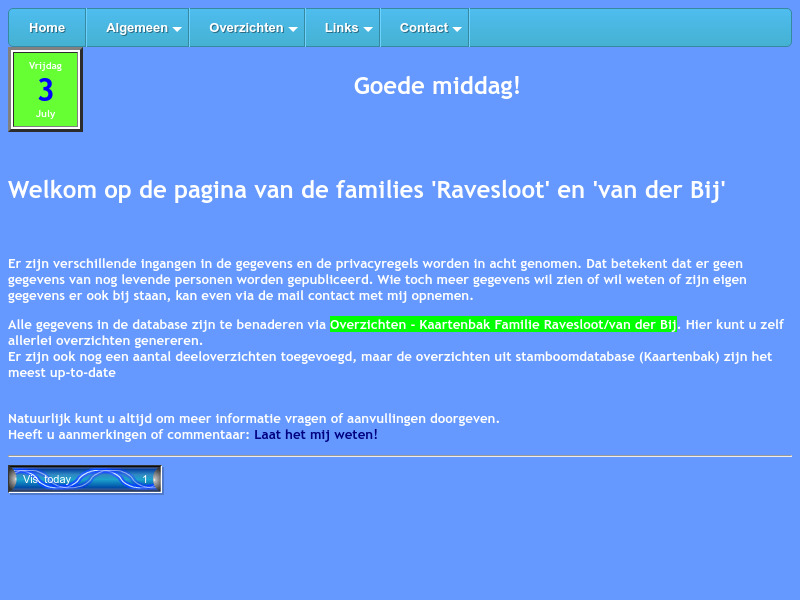This screenshot has height=600, width=800.
Task: Expand the Overzichten dropdown menu
Action: coord(293,28)
